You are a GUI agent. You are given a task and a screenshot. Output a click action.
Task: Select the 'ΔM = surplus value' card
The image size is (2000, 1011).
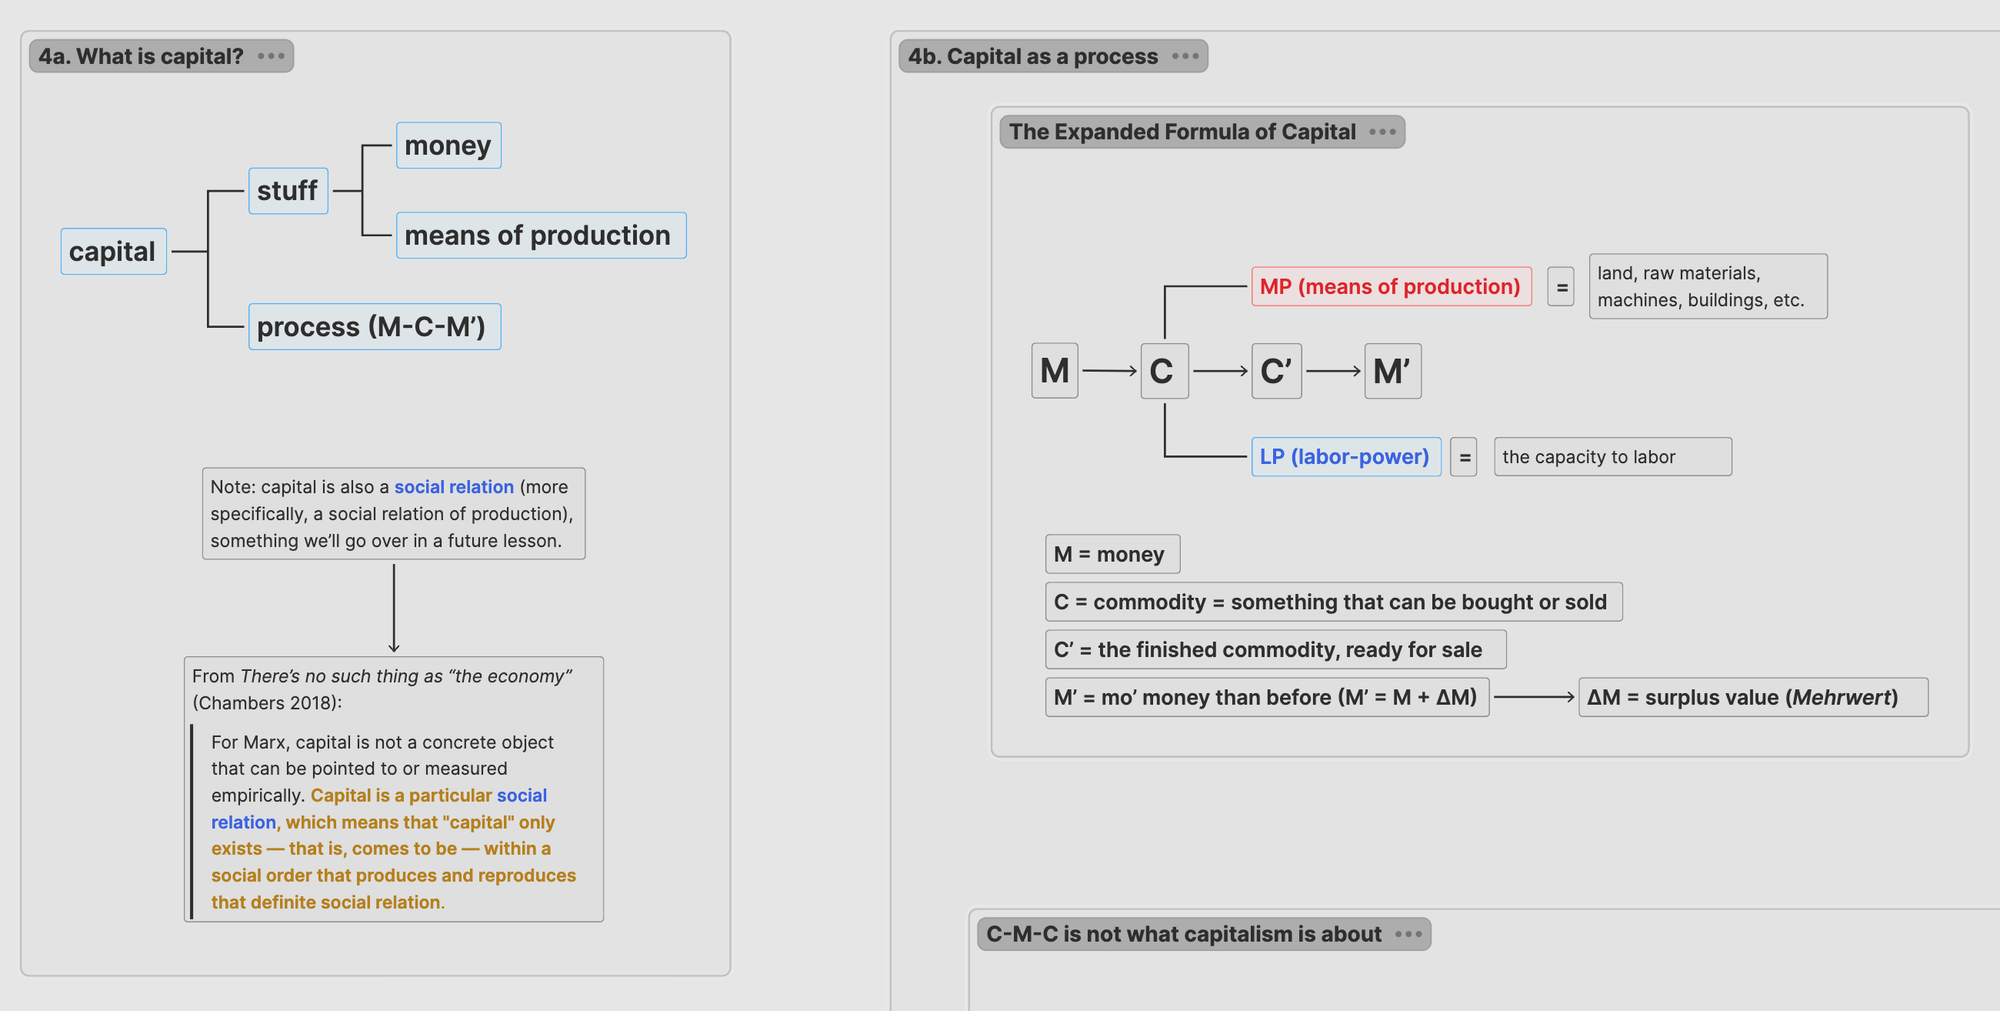click(1752, 697)
